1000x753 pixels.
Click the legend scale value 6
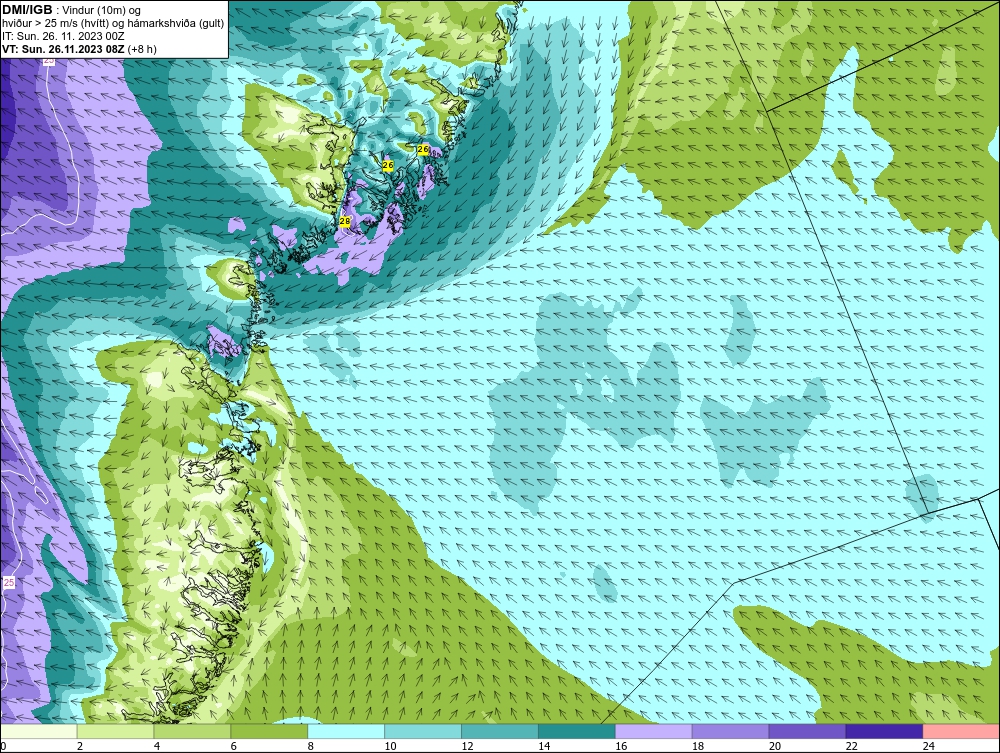(233, 746)
